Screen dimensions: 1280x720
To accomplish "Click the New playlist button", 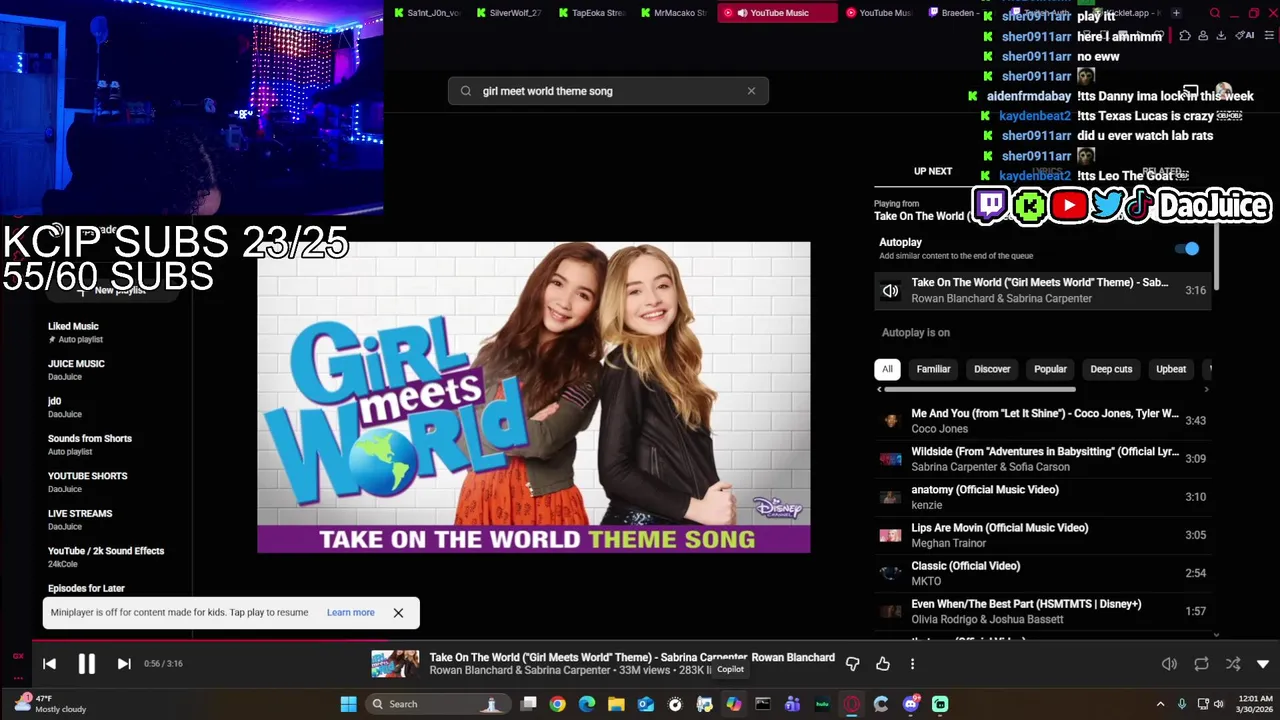I will point(112,290).
